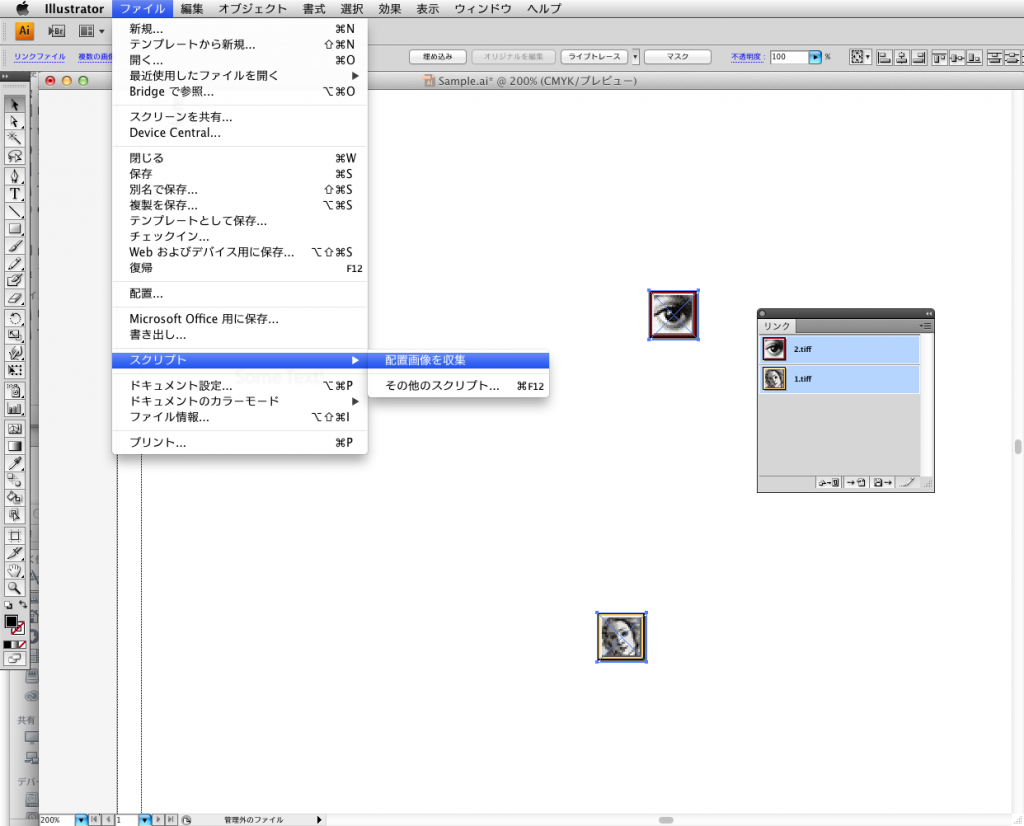Screen dimensions: 1024x826
Task: Collapse the Links panel with the double arrows
Action: [928, 312]
